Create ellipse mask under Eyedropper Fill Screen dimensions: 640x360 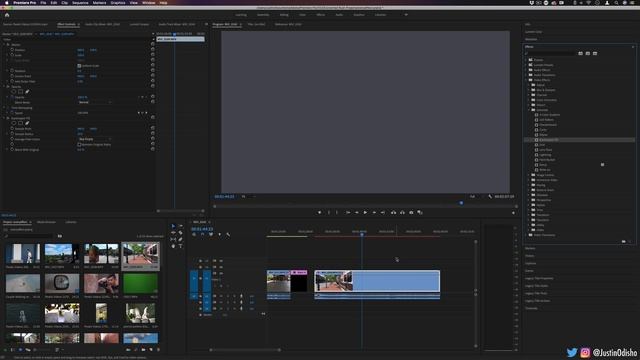pos(13,123)
